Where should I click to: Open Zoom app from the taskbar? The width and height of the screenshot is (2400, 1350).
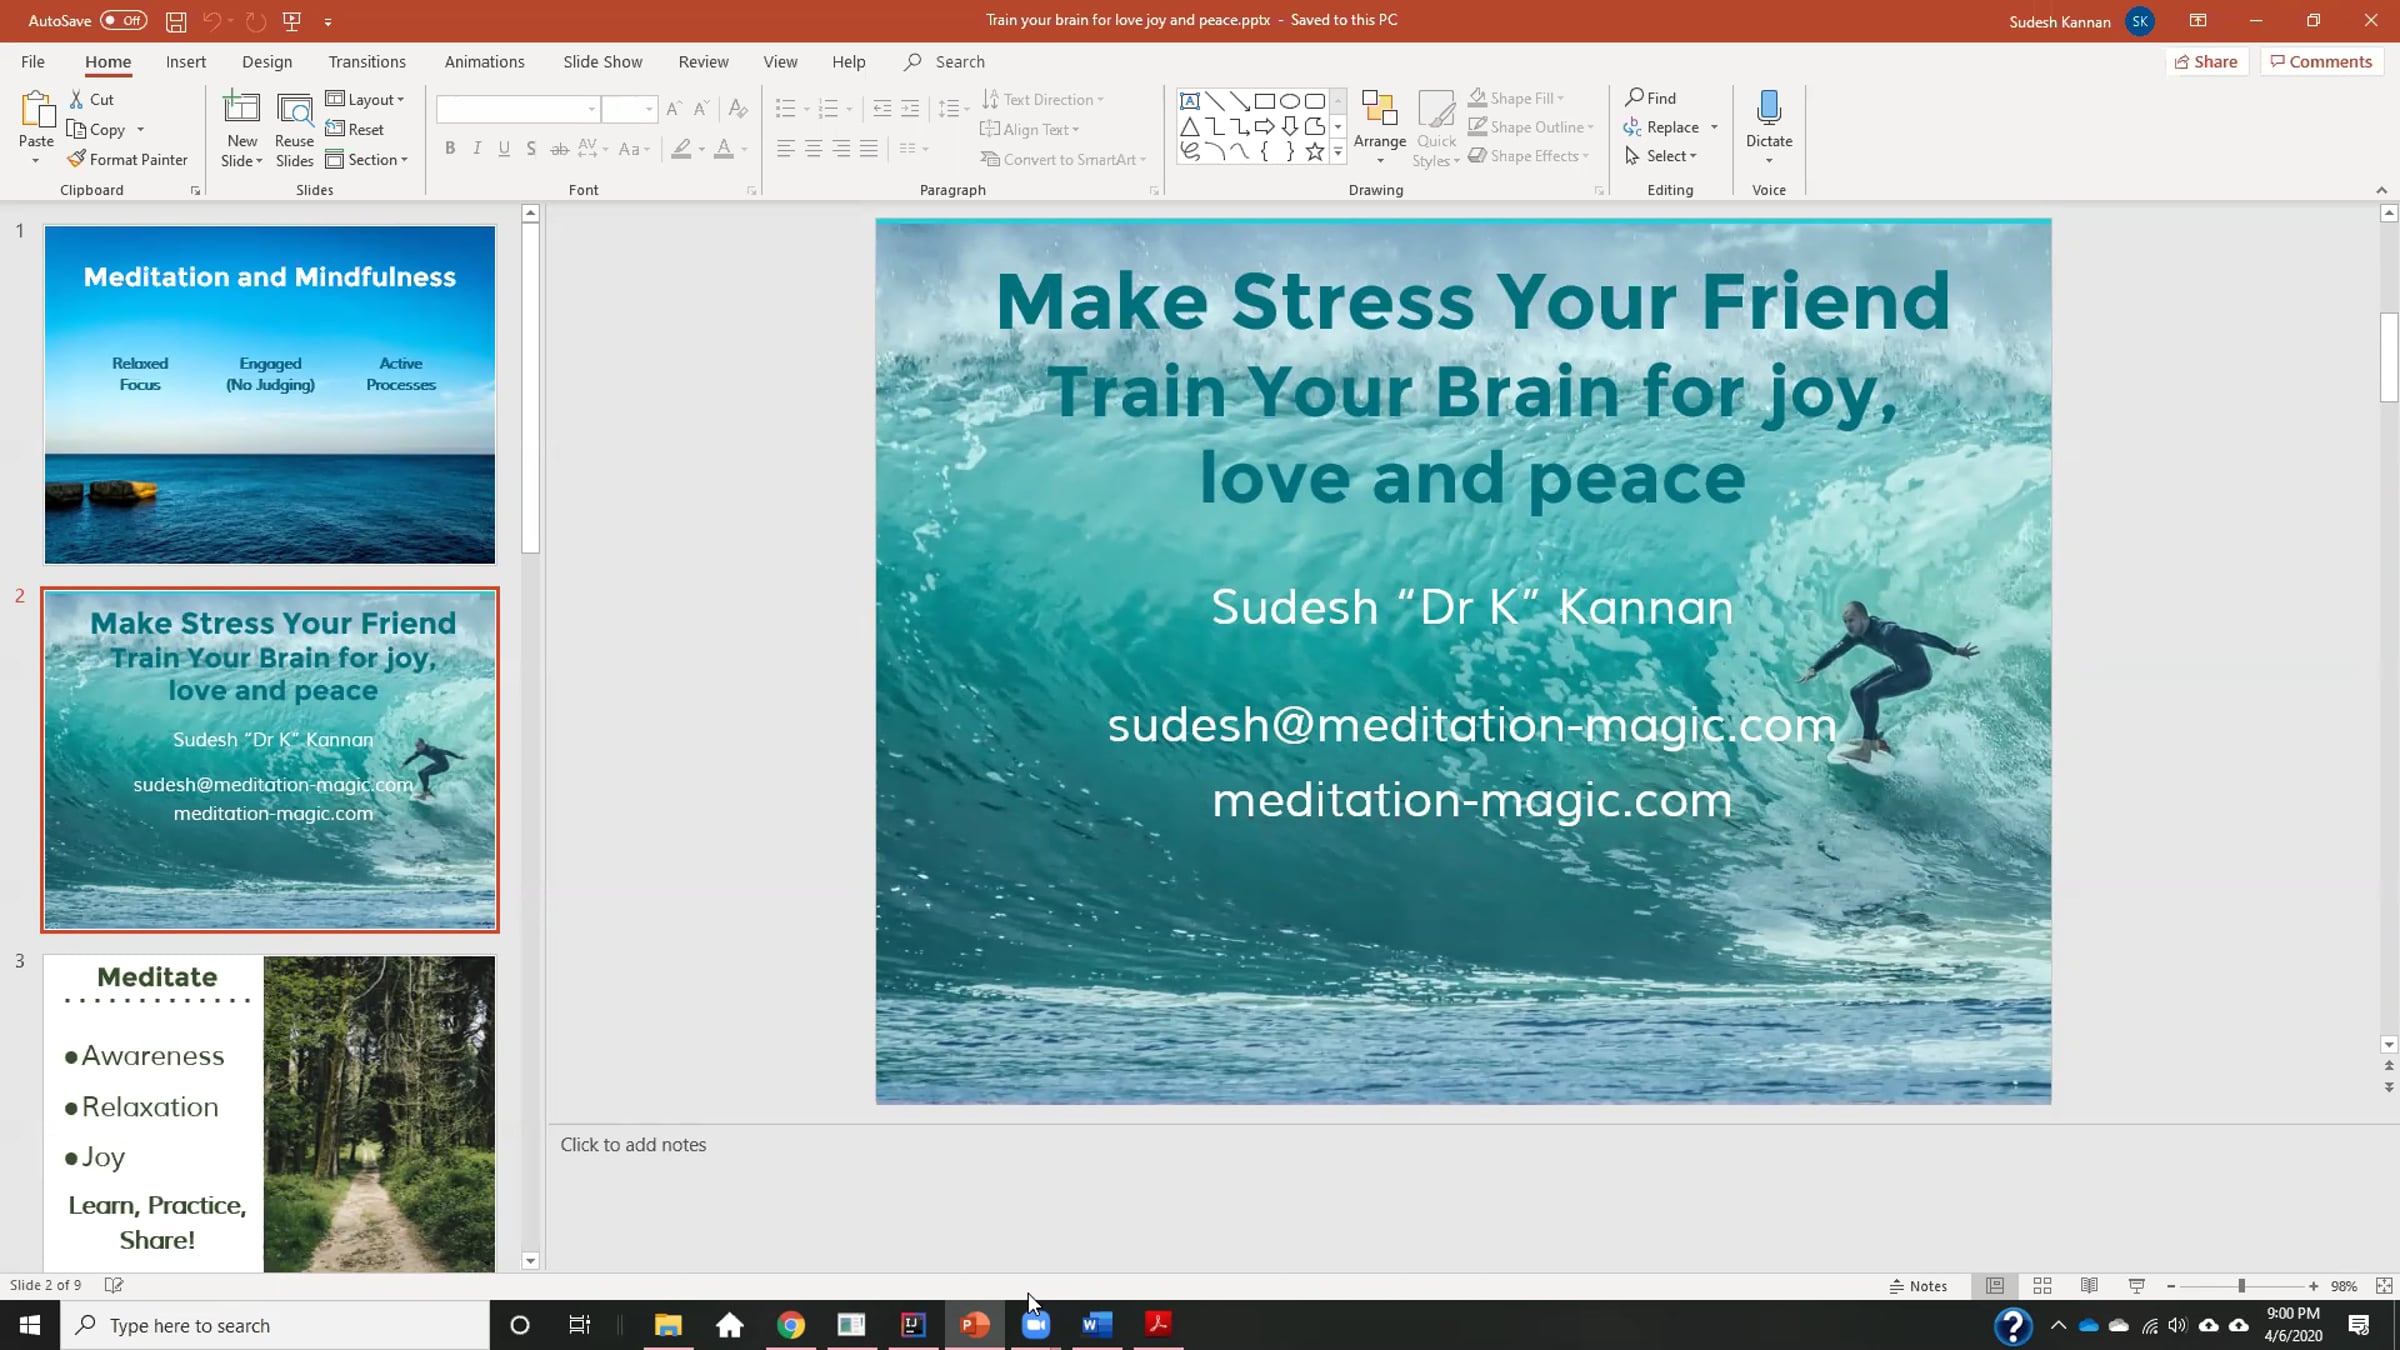(x=1036, y=1325)
